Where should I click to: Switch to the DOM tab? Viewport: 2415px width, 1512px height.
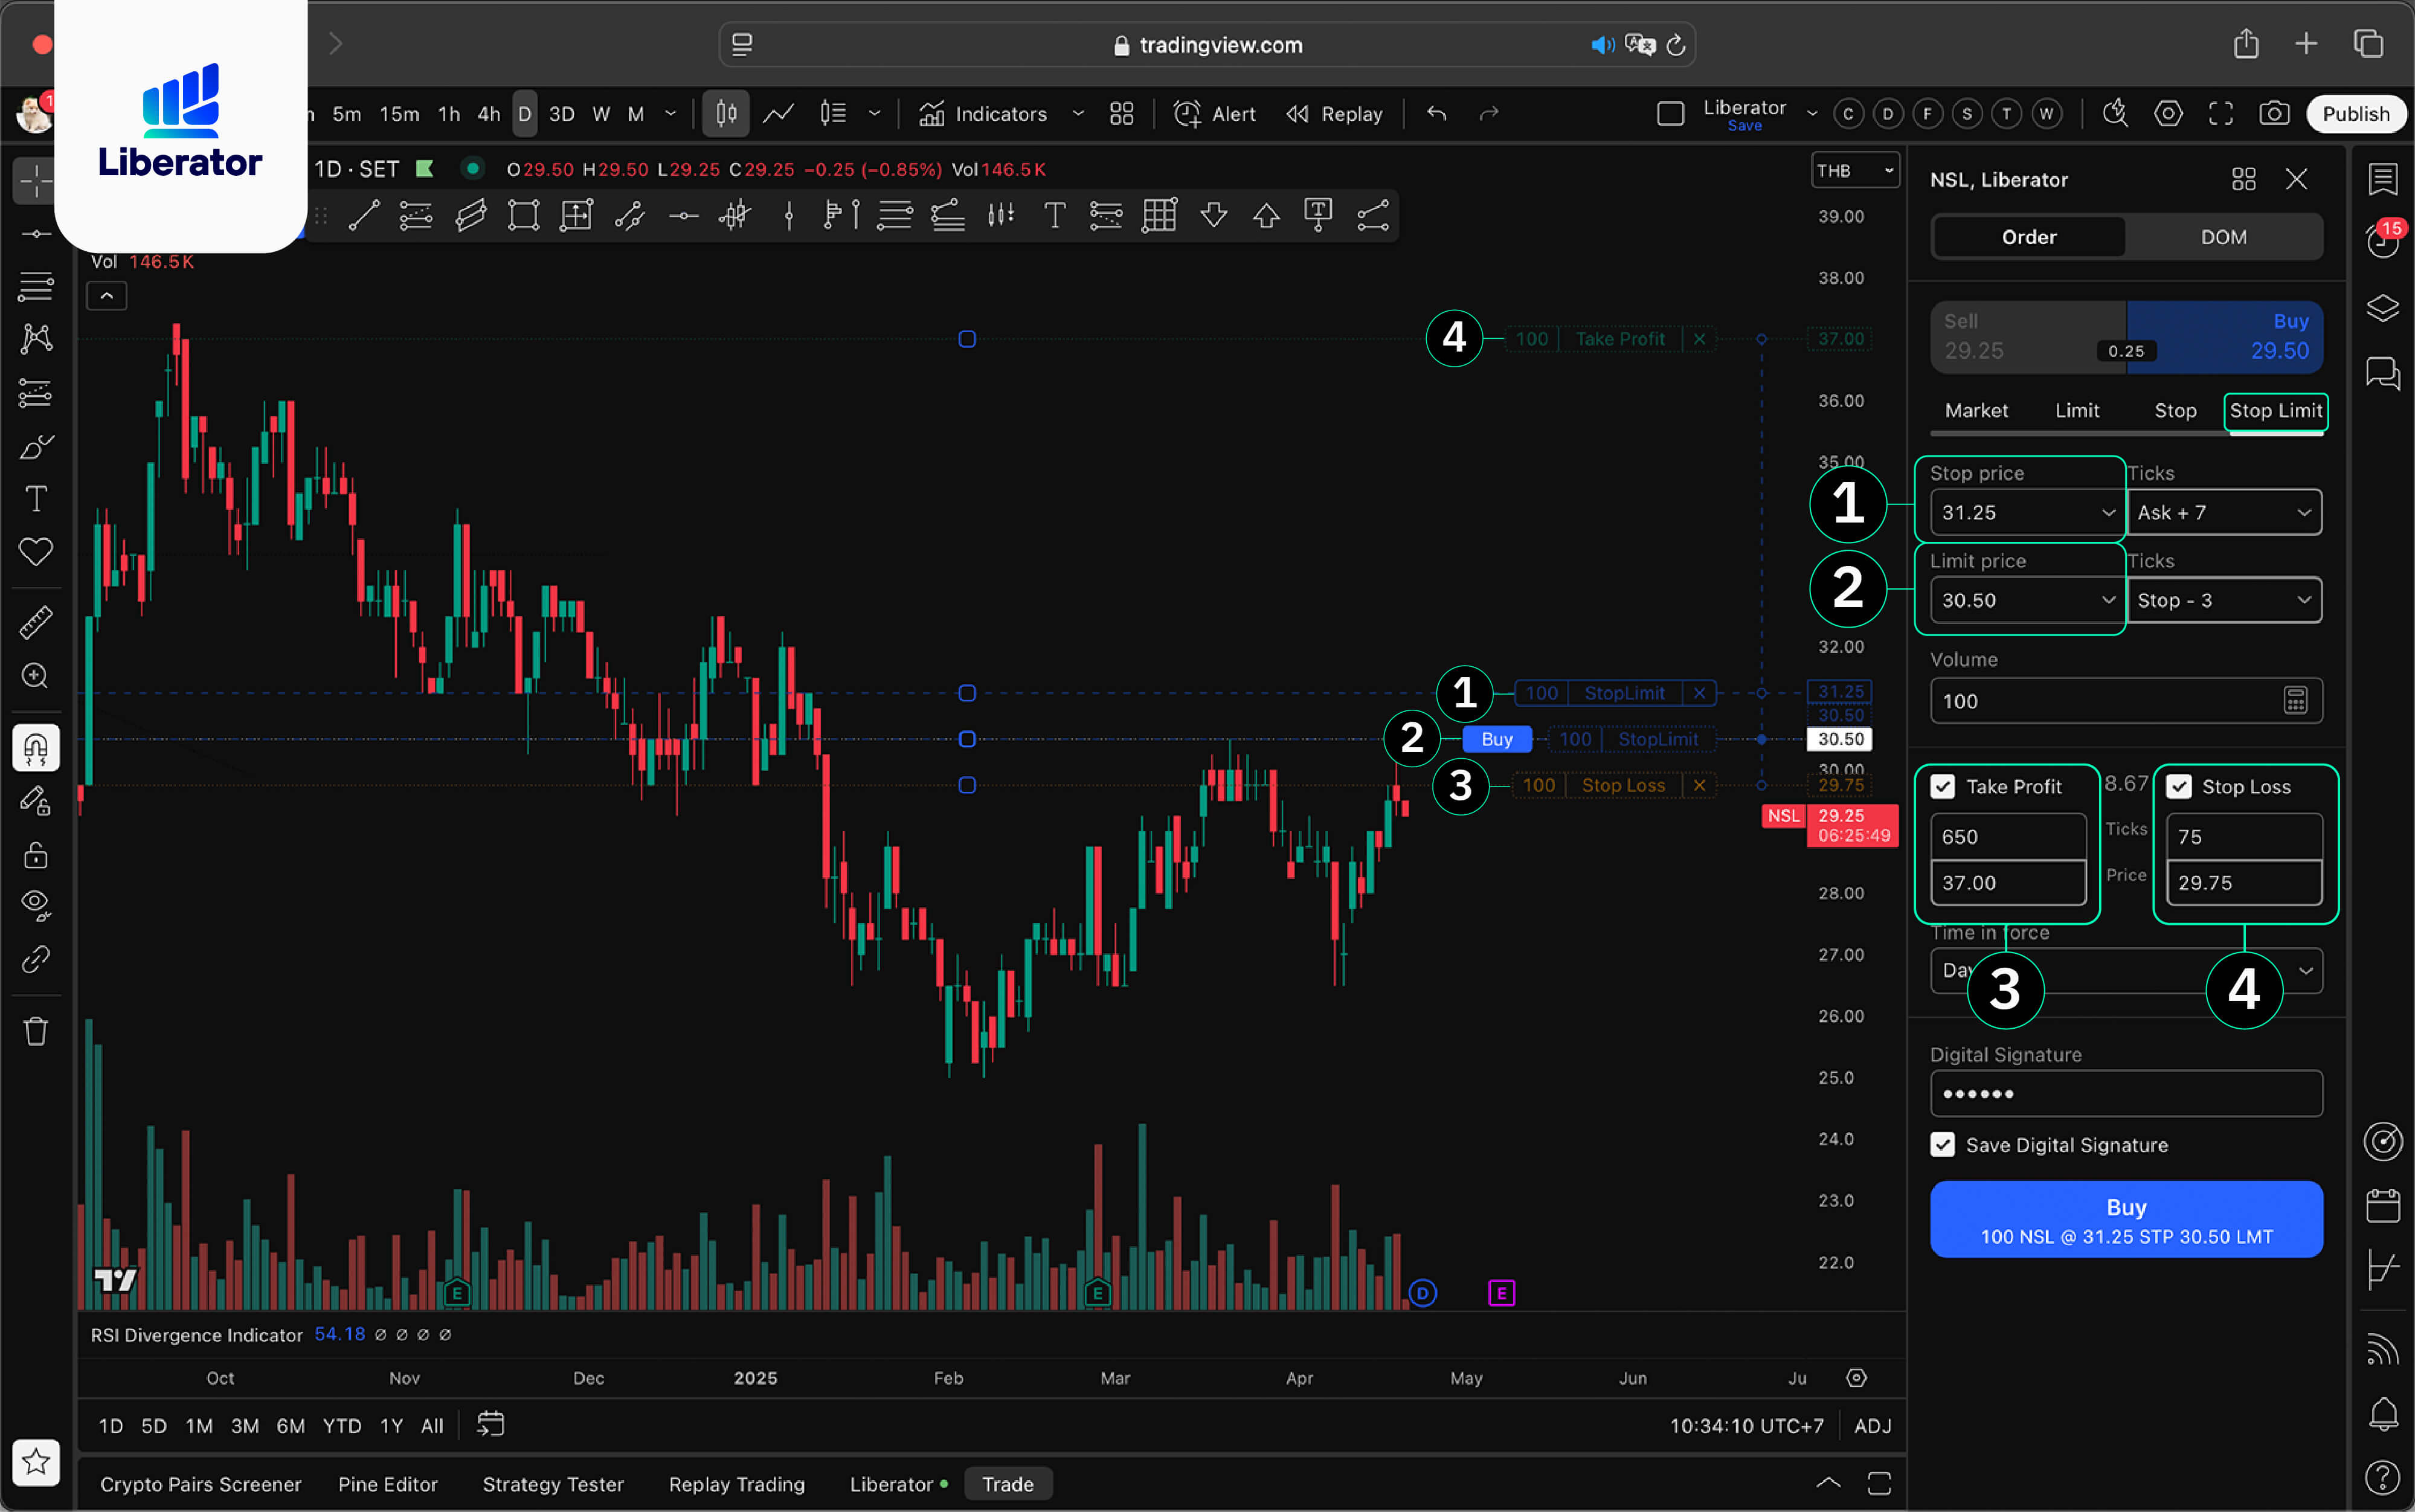pyautogui.click(x=2223, y=238)
